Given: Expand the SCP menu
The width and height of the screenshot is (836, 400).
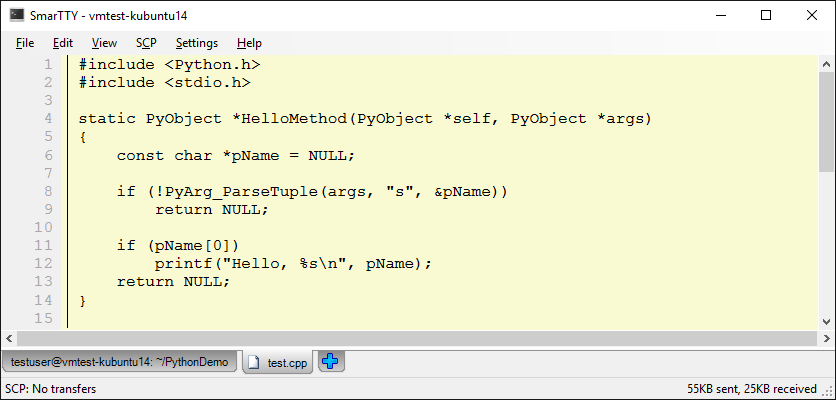Looking at the screenshot, I should click(x=146, y=43).
